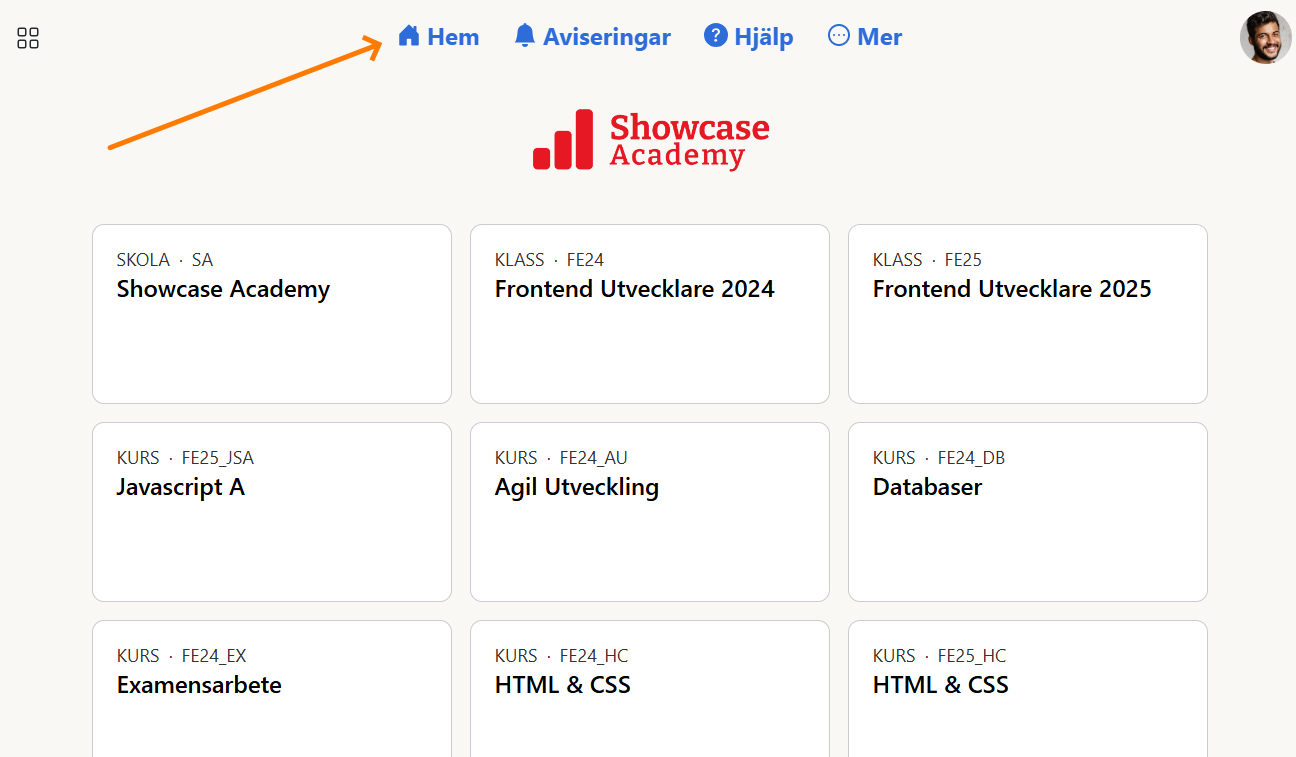Select the Agil Utveckling course card

[650, 512]
